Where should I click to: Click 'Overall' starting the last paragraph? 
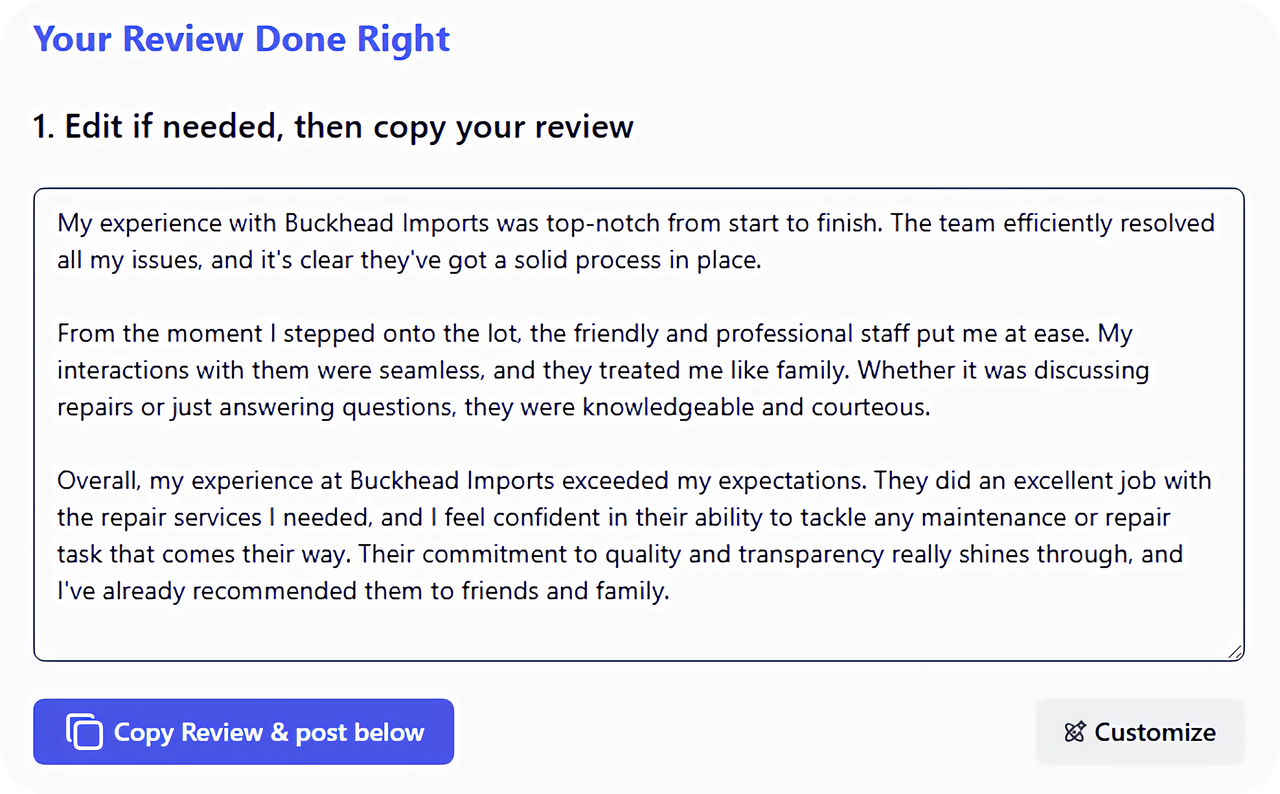(x=97, y=480)
